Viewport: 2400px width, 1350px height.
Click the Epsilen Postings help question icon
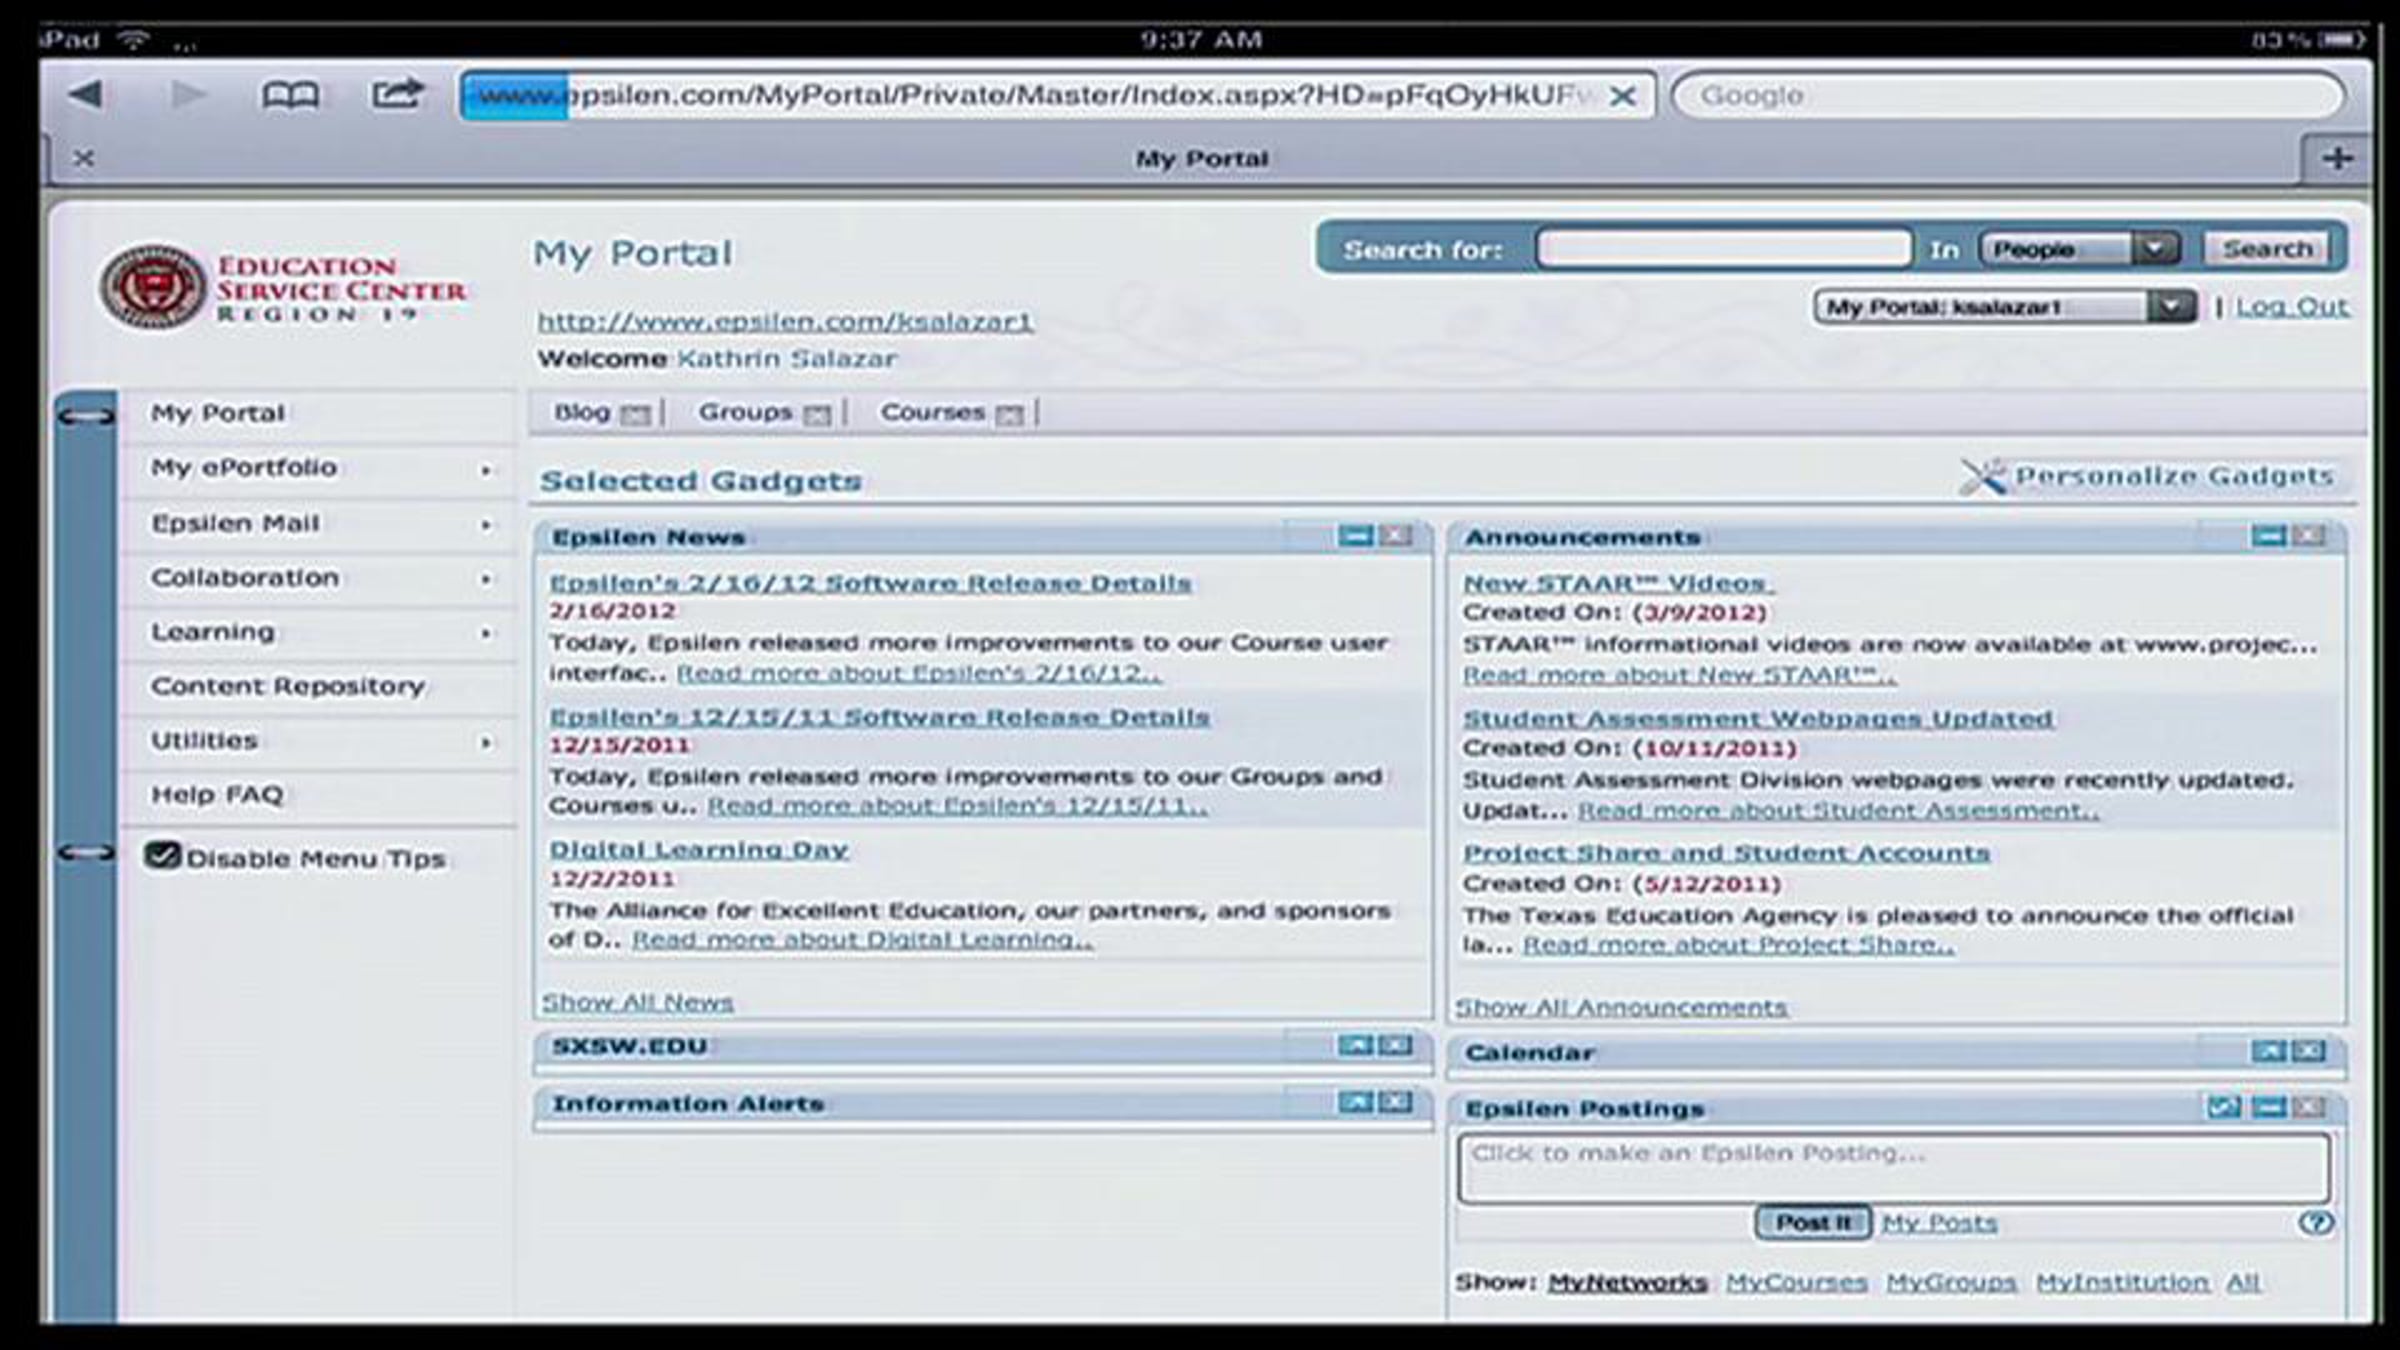pos(2315,1222)
